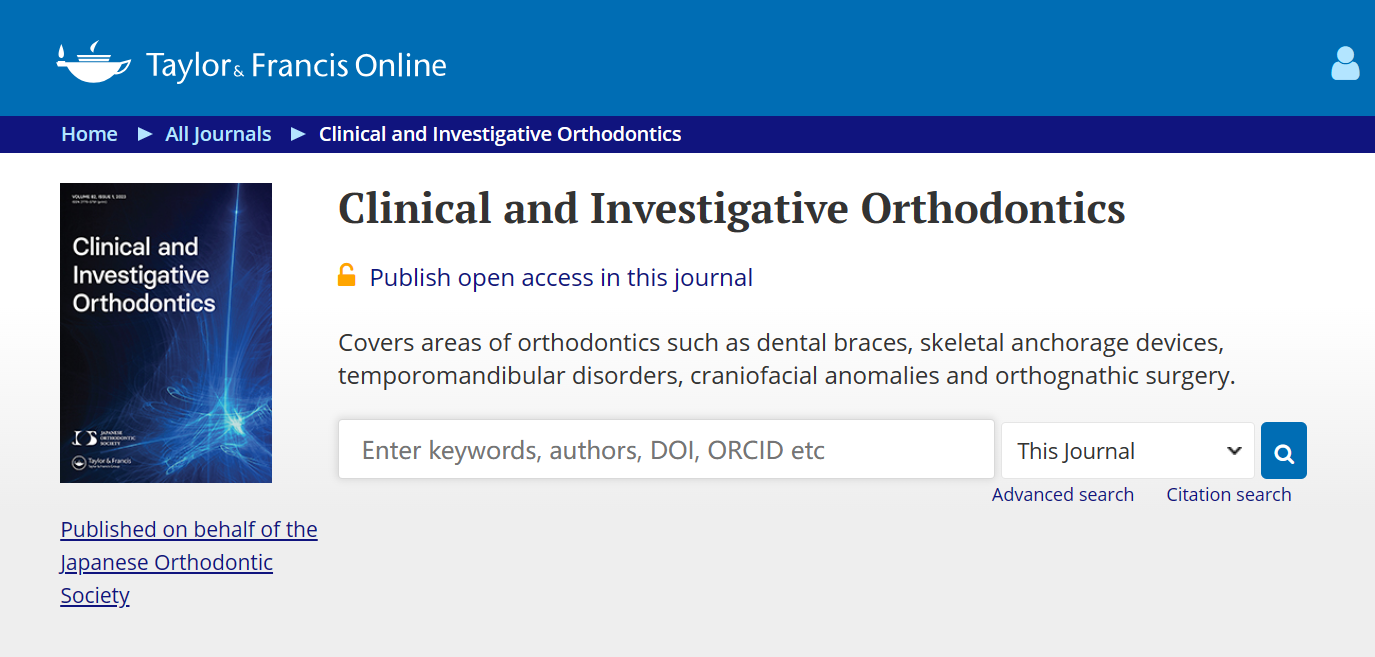Open All Journals breadcrumb link

point(218,134)
